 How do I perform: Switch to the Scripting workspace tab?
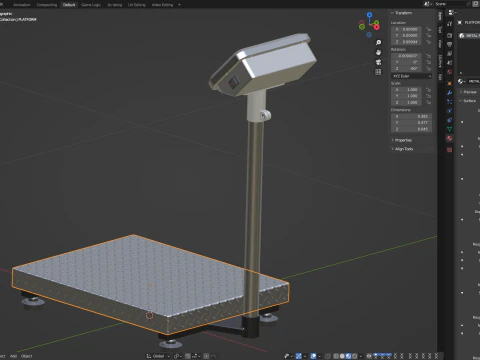[x=114, y=5]
